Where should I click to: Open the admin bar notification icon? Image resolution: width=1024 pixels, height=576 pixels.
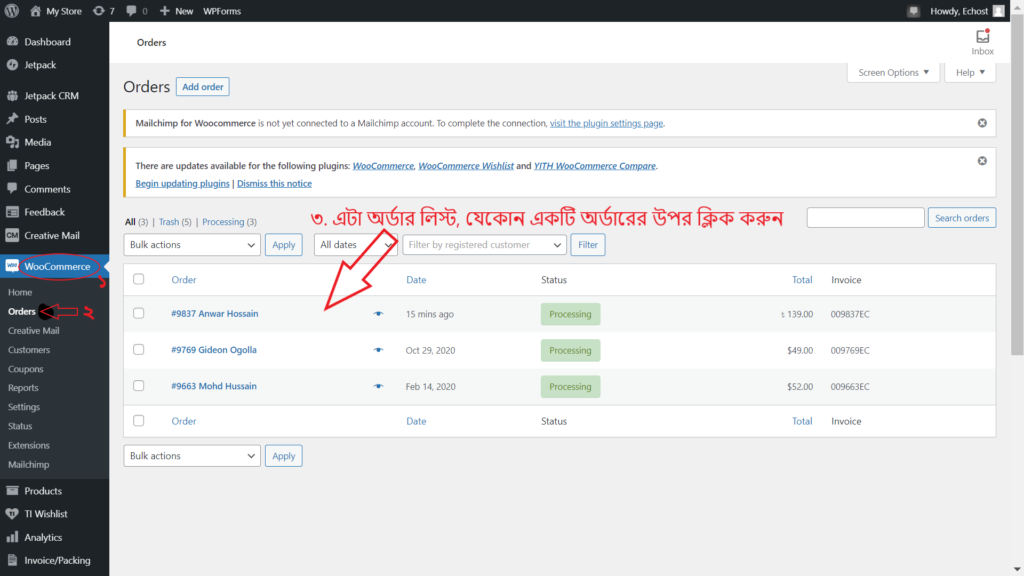(x=913, y=11)
